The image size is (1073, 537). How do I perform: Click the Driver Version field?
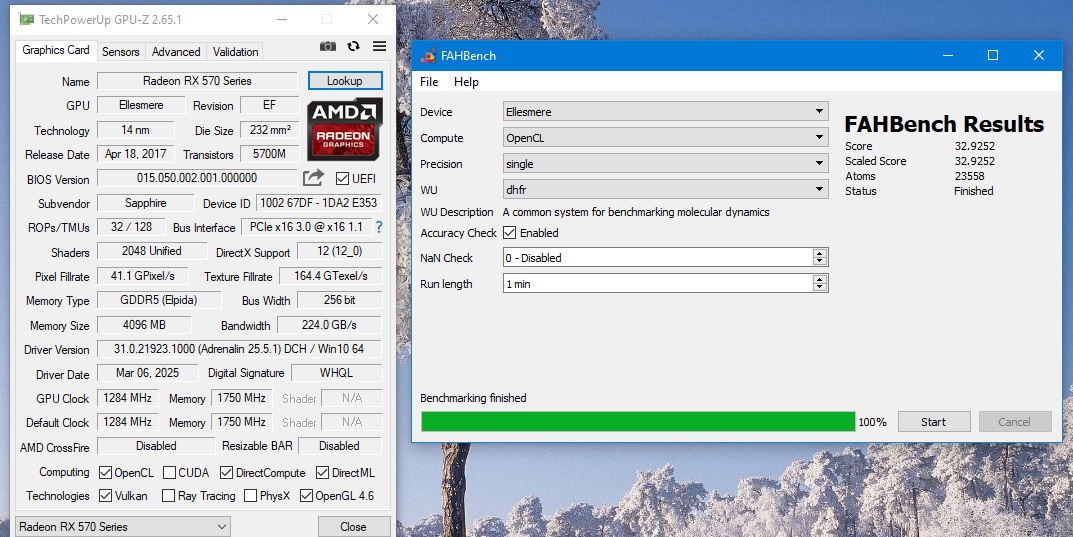(239, 349)
